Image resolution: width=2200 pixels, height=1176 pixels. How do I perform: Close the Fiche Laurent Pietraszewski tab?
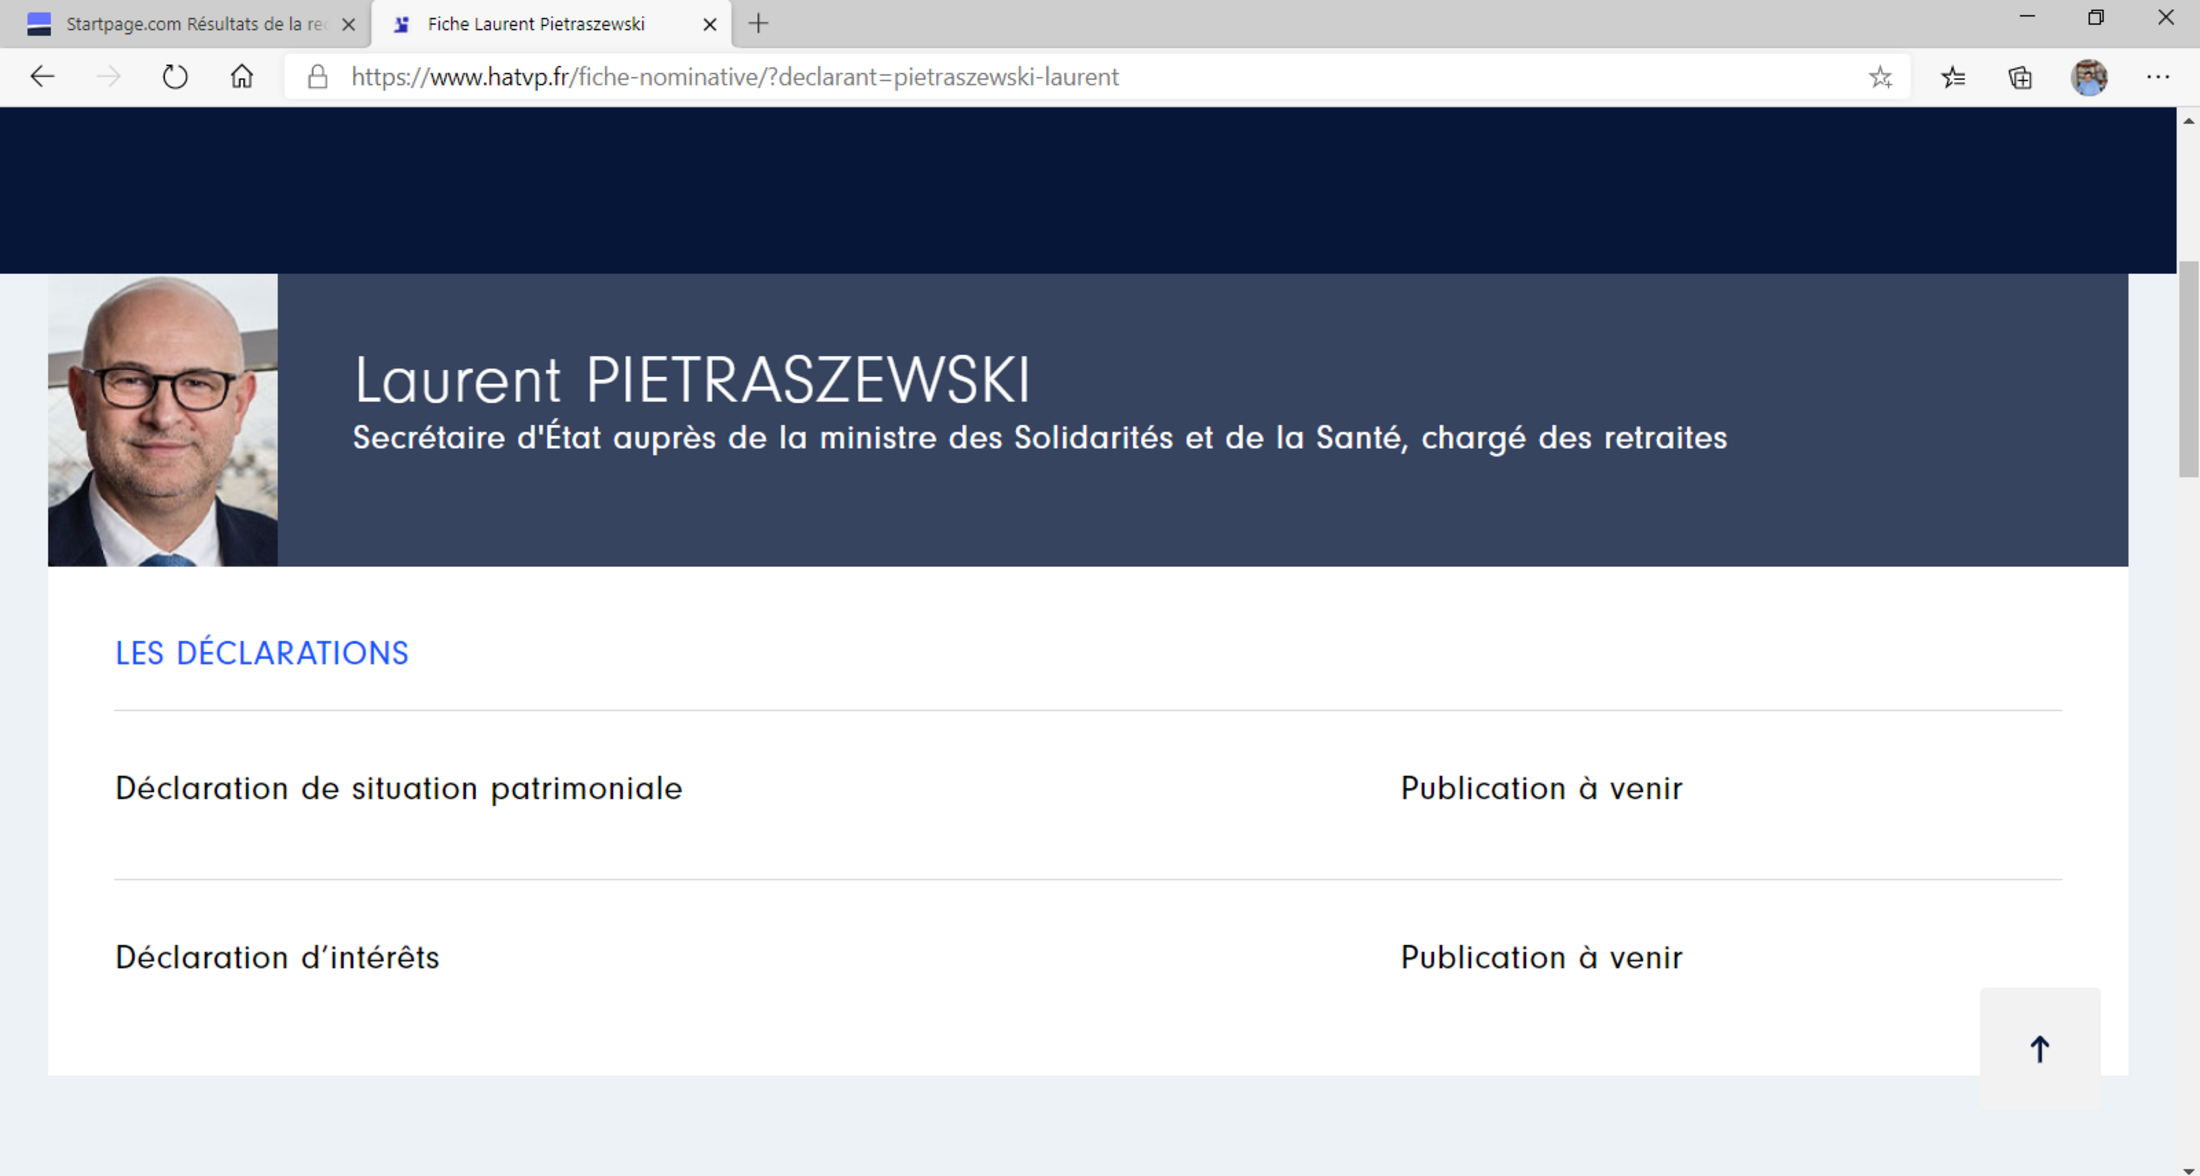point(709,25)
